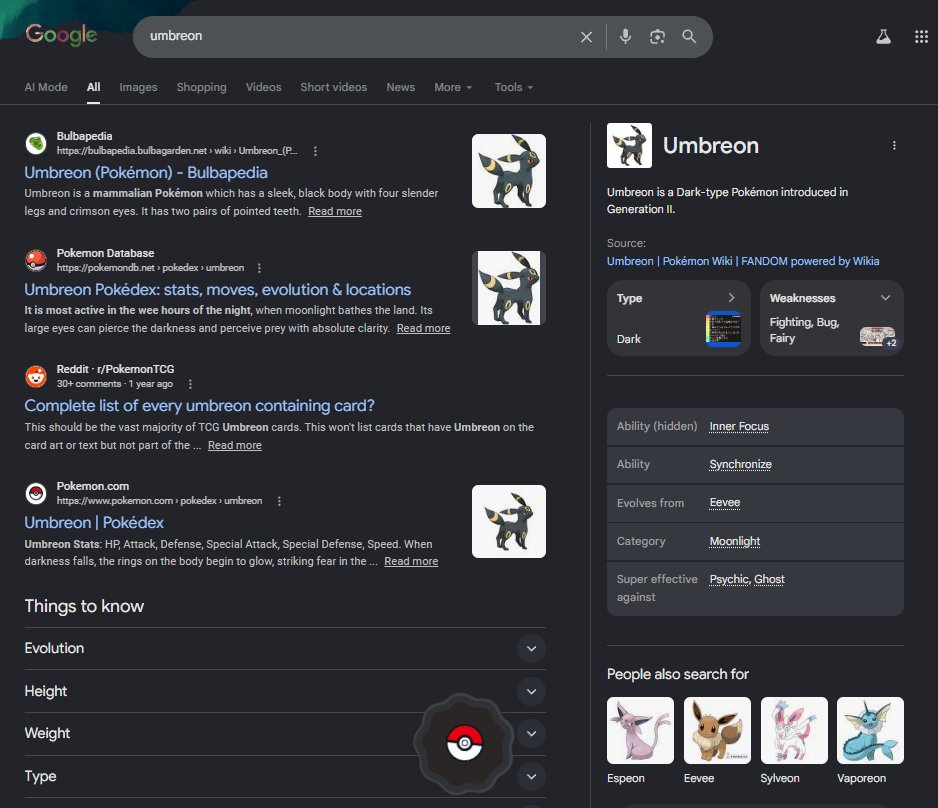Viewport: 938px width, 808px height.
Task: Open Google apps grid icon
Action: pos(921,37)
